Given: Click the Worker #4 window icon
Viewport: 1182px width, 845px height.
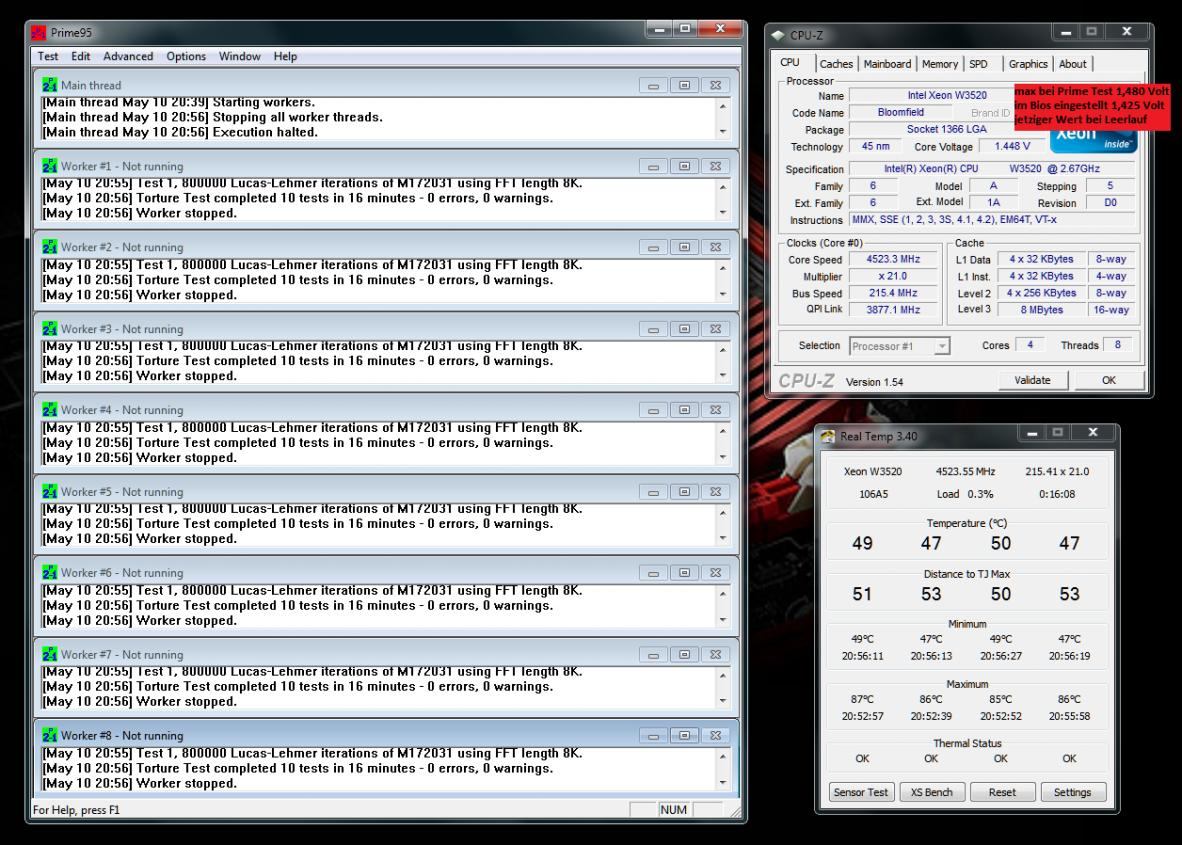Looking at the screenshot, I should pos(50,410).
